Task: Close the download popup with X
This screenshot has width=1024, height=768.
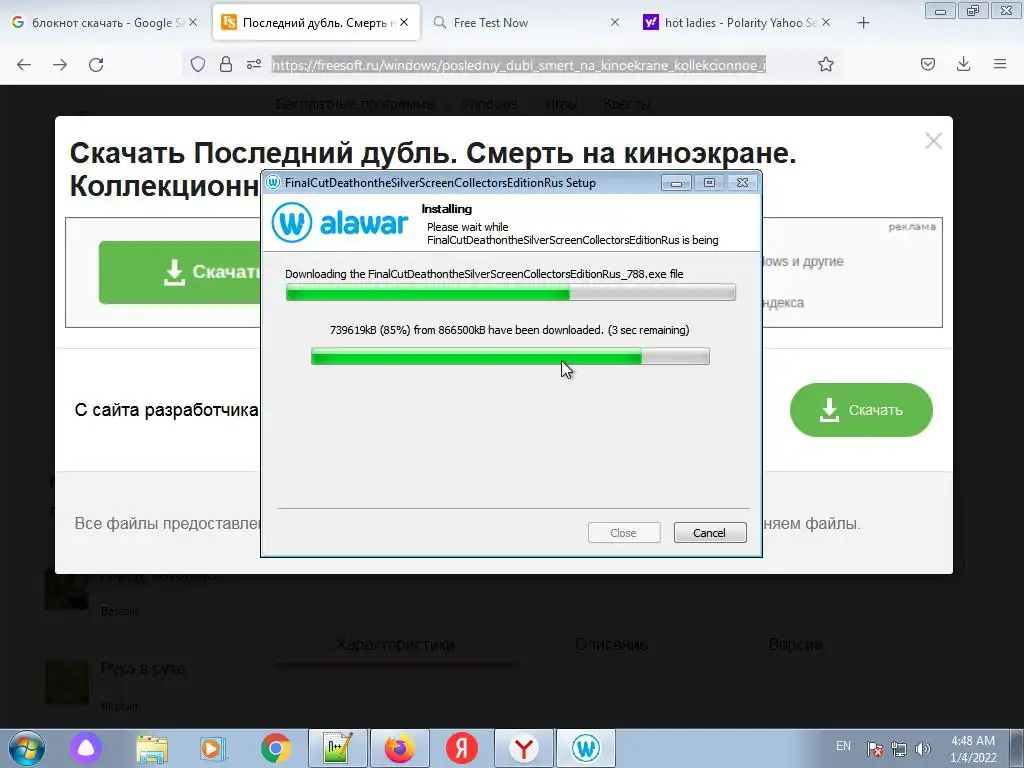Action: pos(933,140)
